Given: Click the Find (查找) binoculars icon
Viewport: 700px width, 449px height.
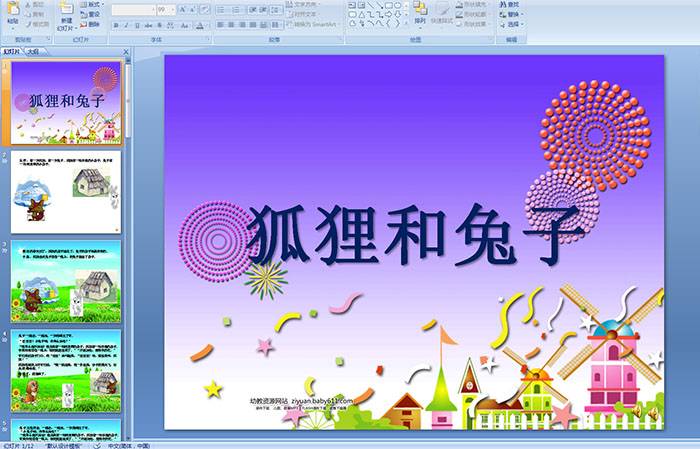Looking at the screenshot, I should pos(513,4).
